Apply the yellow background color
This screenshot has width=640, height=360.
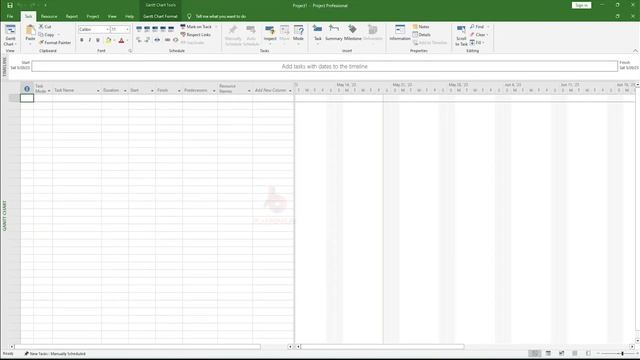(109, 40)
